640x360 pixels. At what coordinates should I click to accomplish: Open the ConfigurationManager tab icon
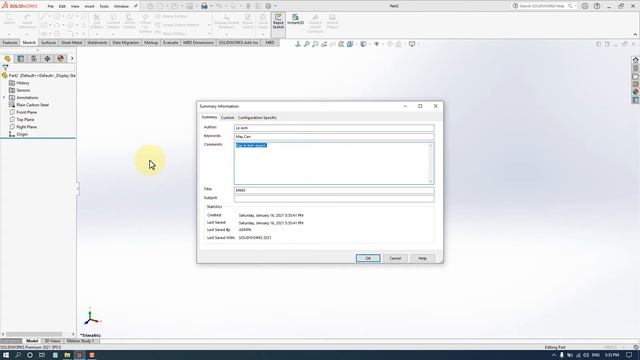coord(34,59)
